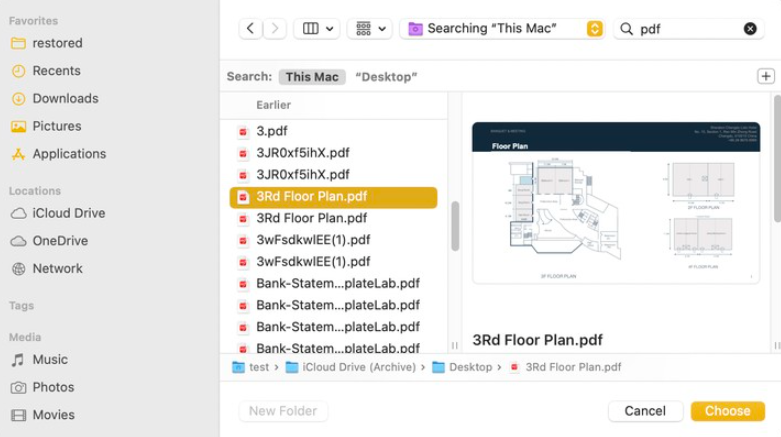Click the Choose button
The height and width of the screenshot is (437, 781).
[727, 411]
